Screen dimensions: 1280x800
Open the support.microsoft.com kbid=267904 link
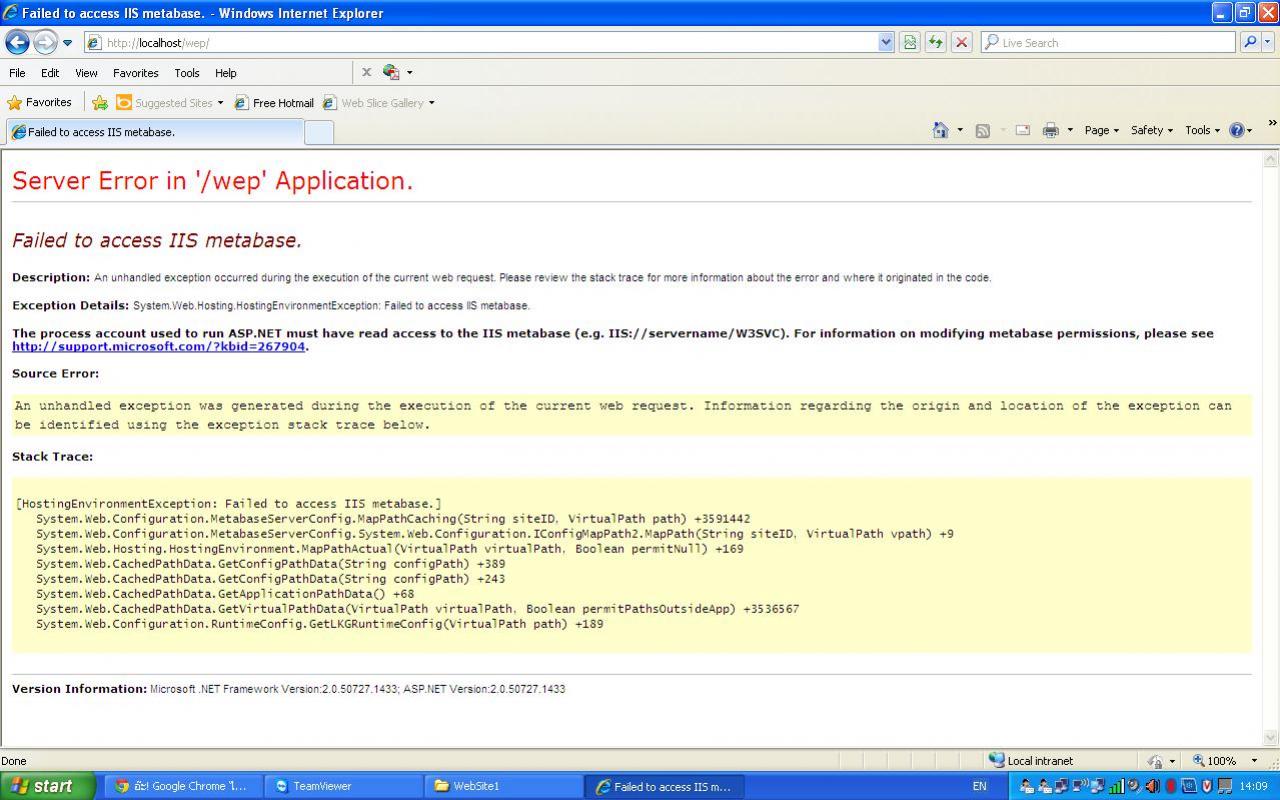(158, 347)
